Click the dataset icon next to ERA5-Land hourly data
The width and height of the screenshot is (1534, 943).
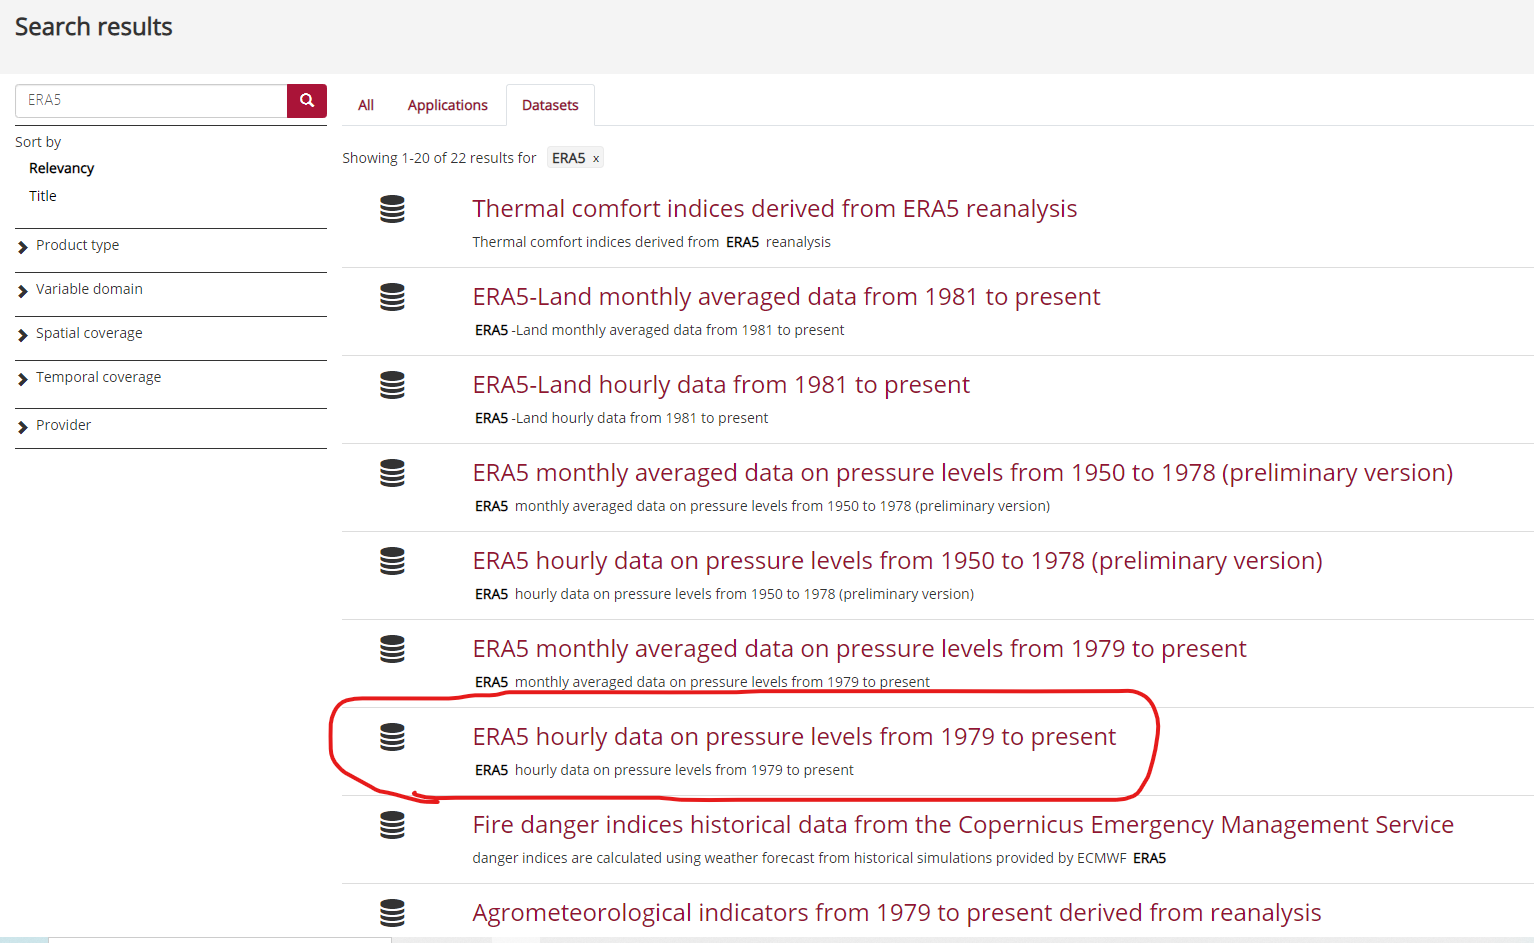tap(392, 385)
